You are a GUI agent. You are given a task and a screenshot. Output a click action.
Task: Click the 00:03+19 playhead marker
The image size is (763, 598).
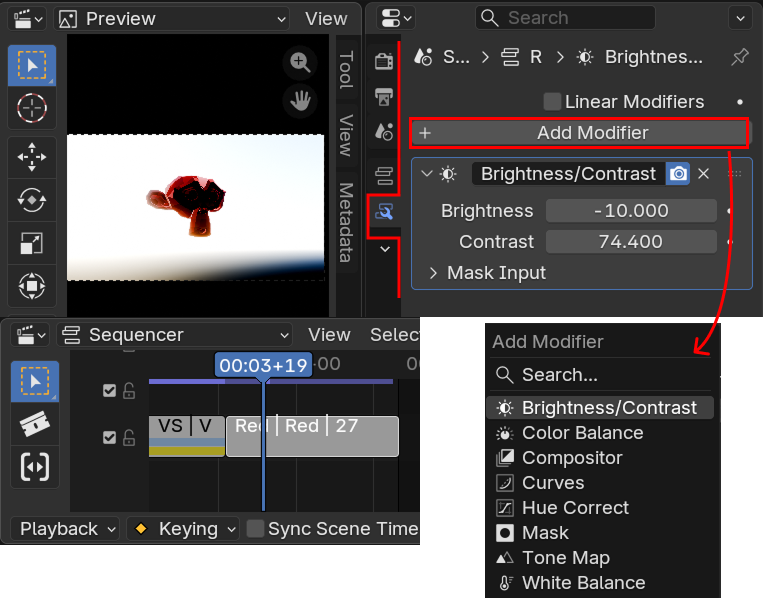click(x=263, y=365)
